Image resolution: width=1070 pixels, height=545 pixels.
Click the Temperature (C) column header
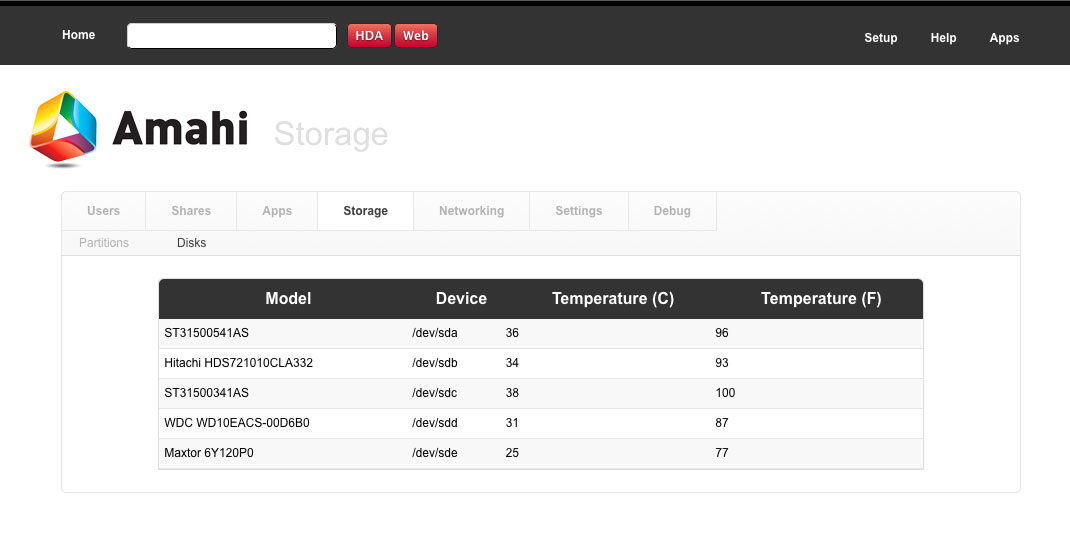[x=613, y=299]
